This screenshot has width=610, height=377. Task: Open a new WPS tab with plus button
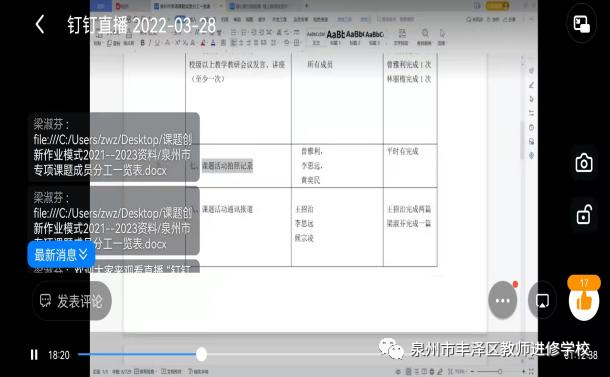pyautogui.click(x=307, y=6)
